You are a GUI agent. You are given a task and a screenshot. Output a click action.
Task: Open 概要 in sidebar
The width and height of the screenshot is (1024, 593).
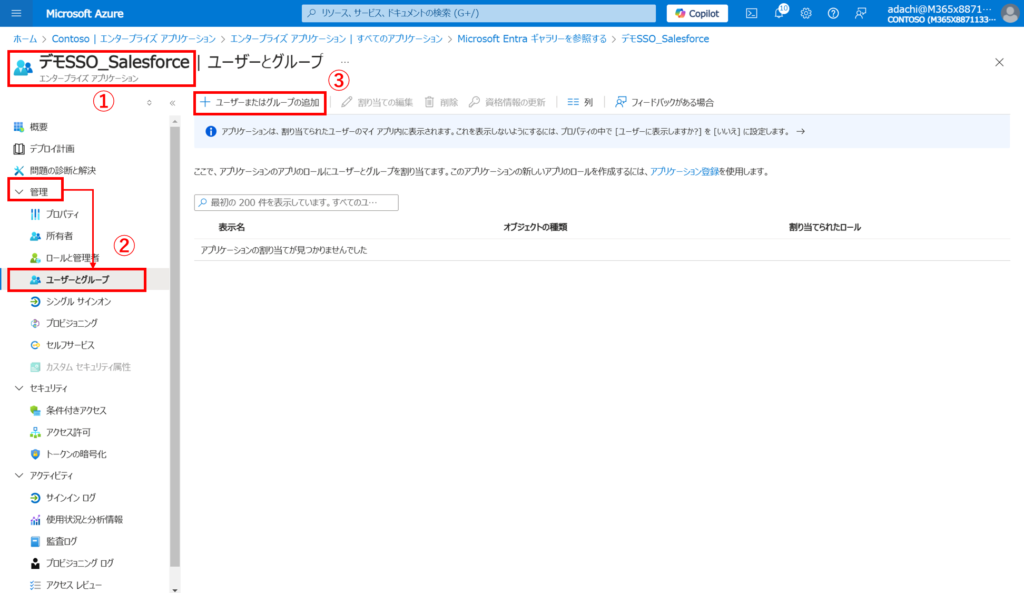tap(39, 127)
